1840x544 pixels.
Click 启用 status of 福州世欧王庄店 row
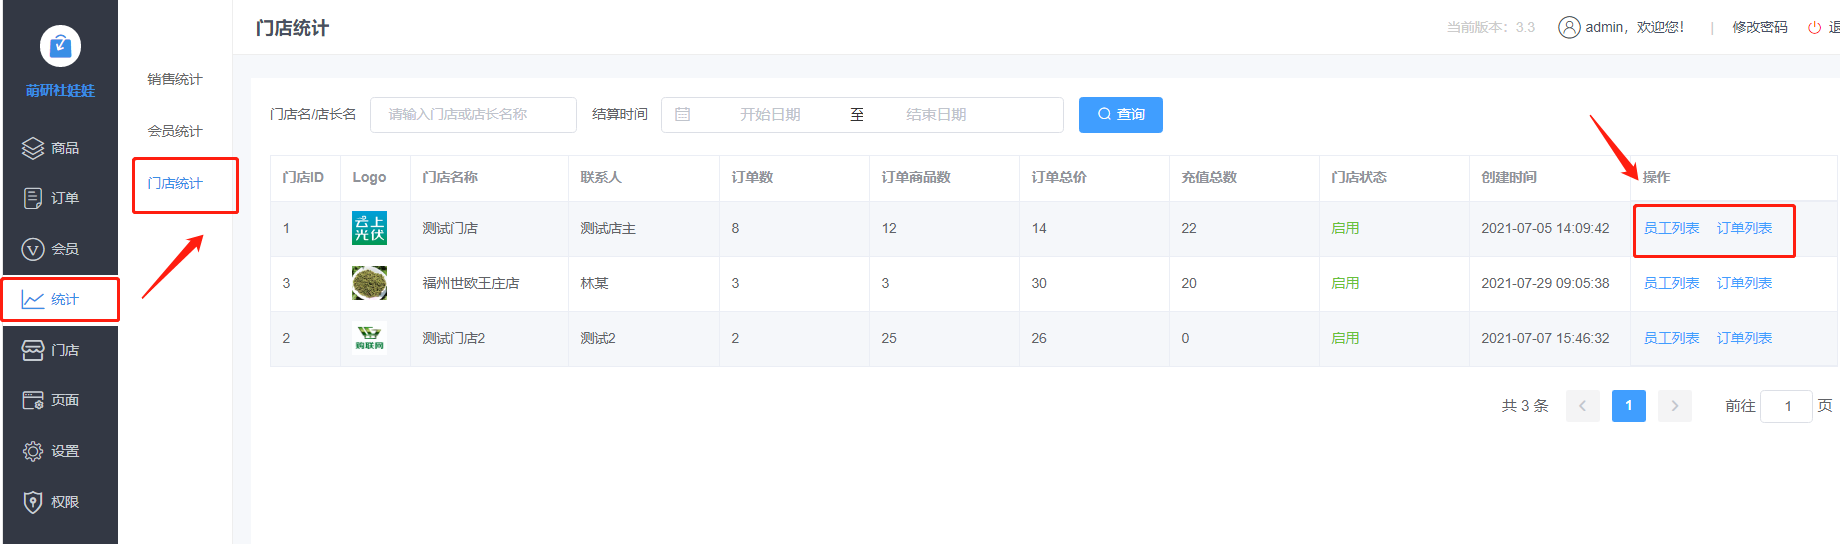tap(1345, 283)
